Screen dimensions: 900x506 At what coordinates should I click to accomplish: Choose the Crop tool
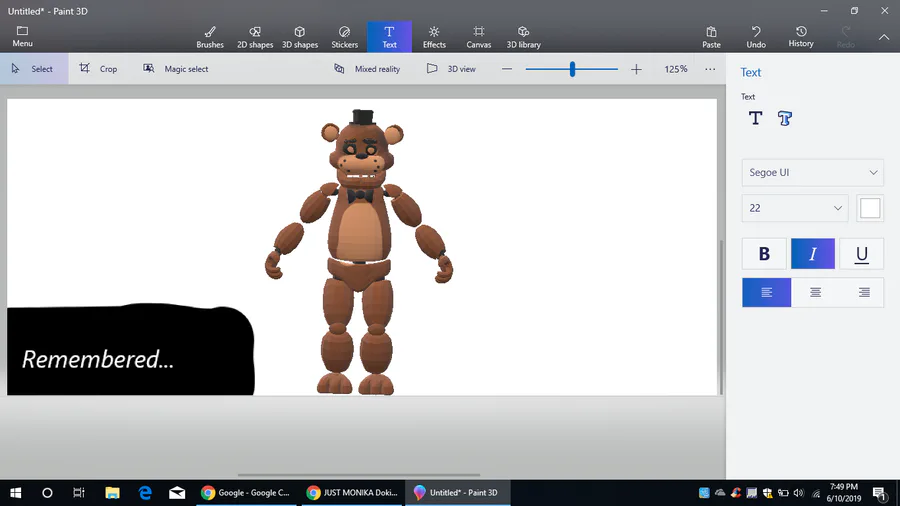[98, 69]
